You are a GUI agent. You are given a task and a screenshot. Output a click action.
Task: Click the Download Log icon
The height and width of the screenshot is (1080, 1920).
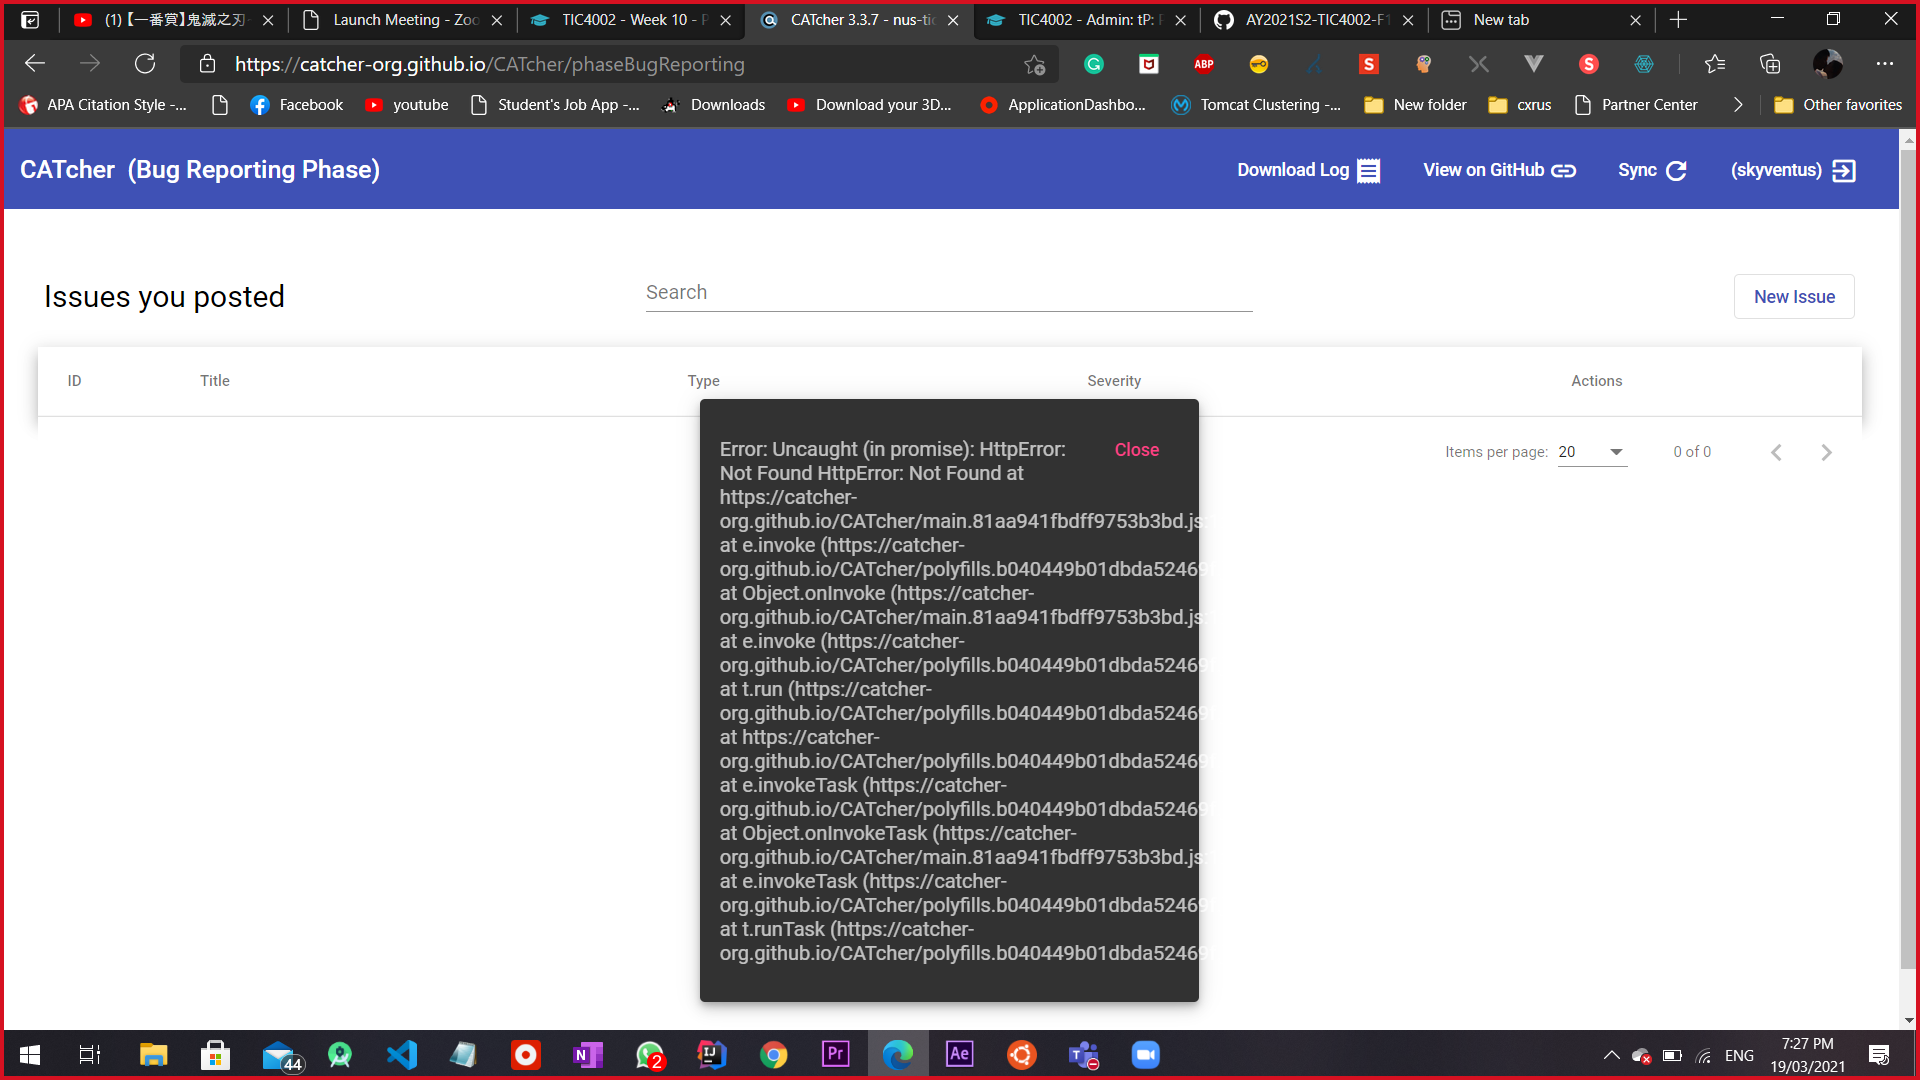pyautogui.click(x=1368, y=171)
